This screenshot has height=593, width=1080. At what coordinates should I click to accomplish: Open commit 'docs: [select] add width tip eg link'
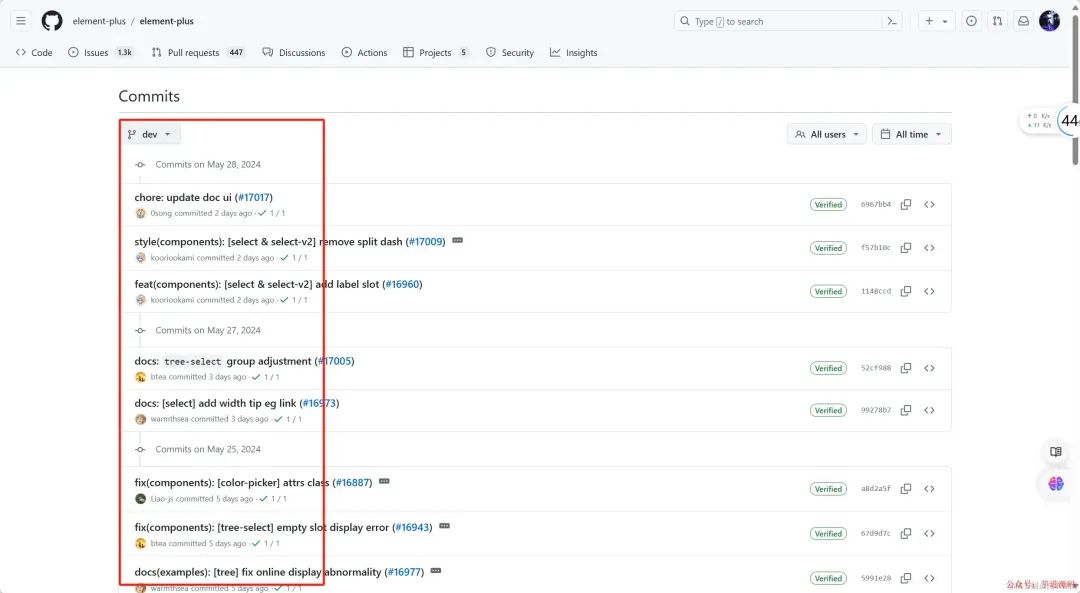[215, 404]
